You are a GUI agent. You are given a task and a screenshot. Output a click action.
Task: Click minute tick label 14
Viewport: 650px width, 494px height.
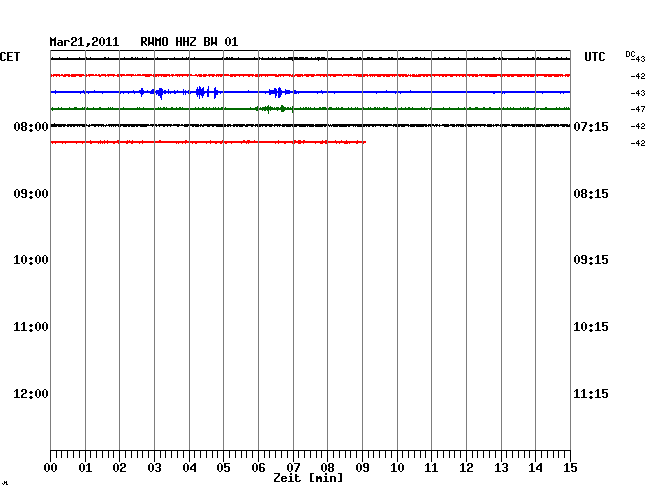click(536, 468)
